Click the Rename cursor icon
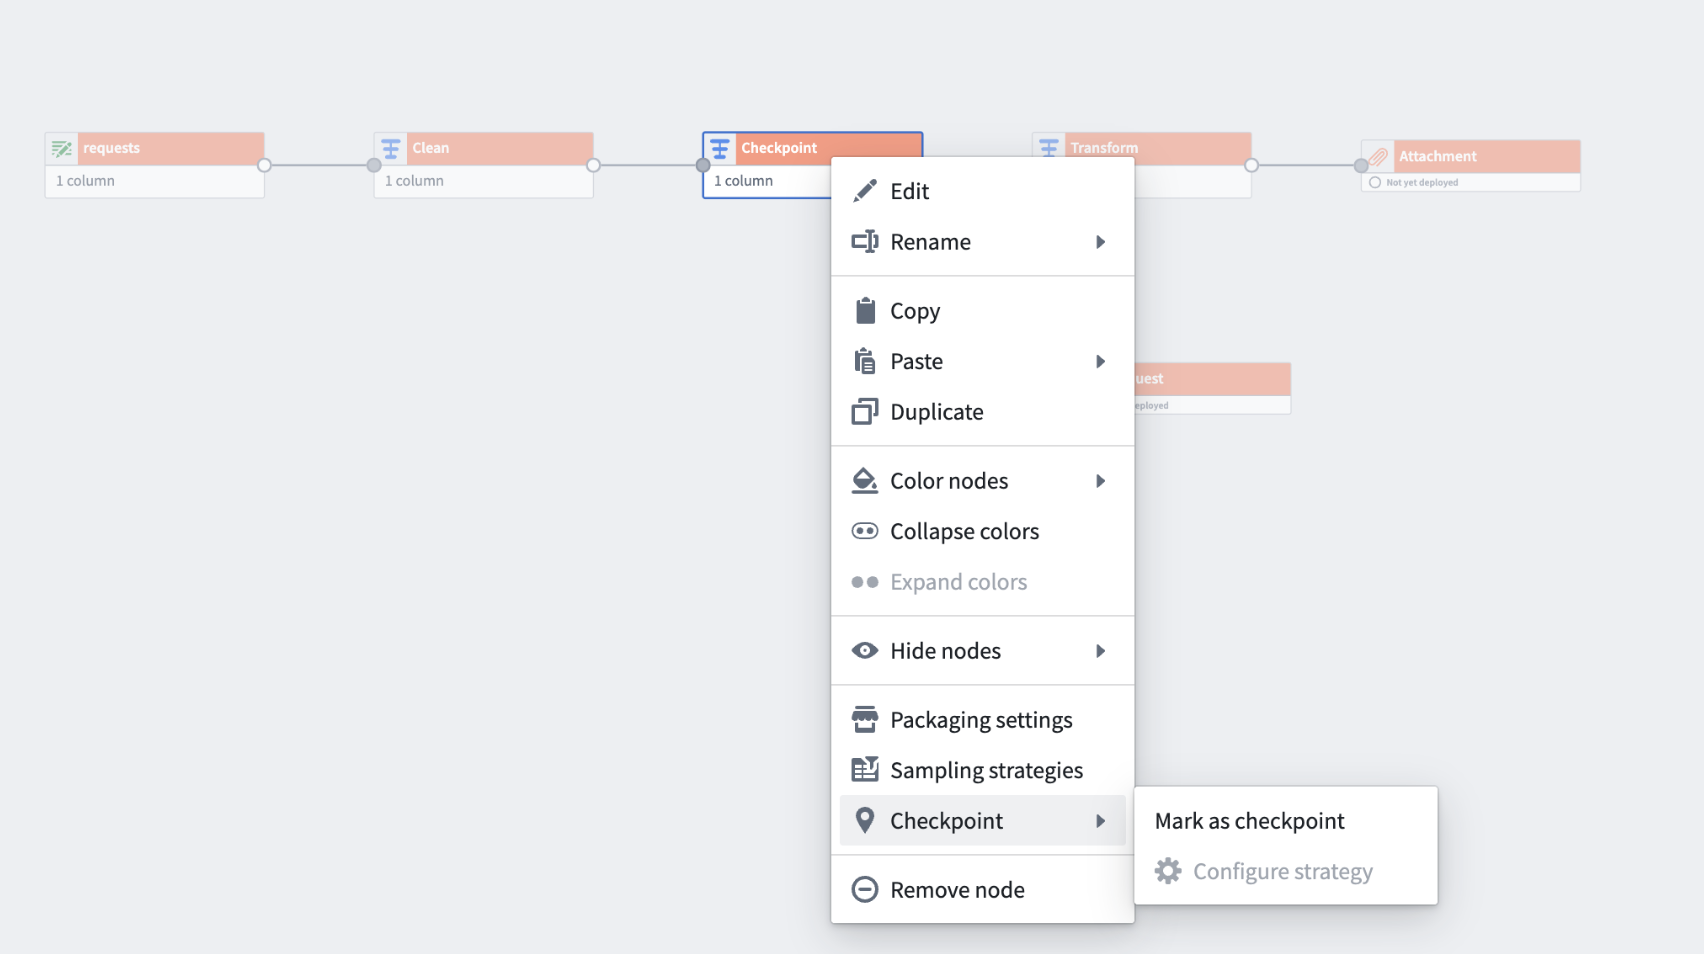 coord(865,242)
